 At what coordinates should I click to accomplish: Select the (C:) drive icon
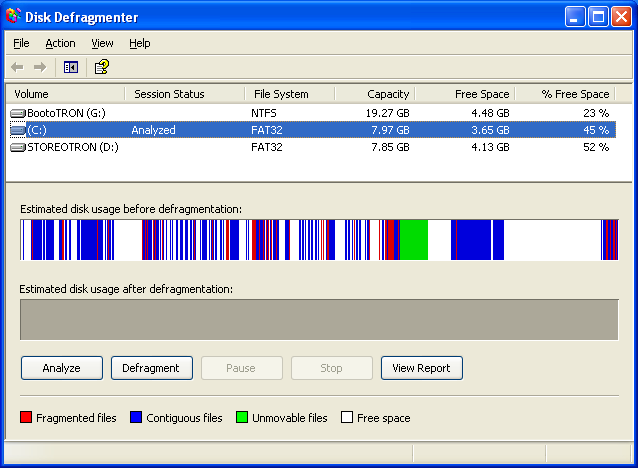(18, 130)
